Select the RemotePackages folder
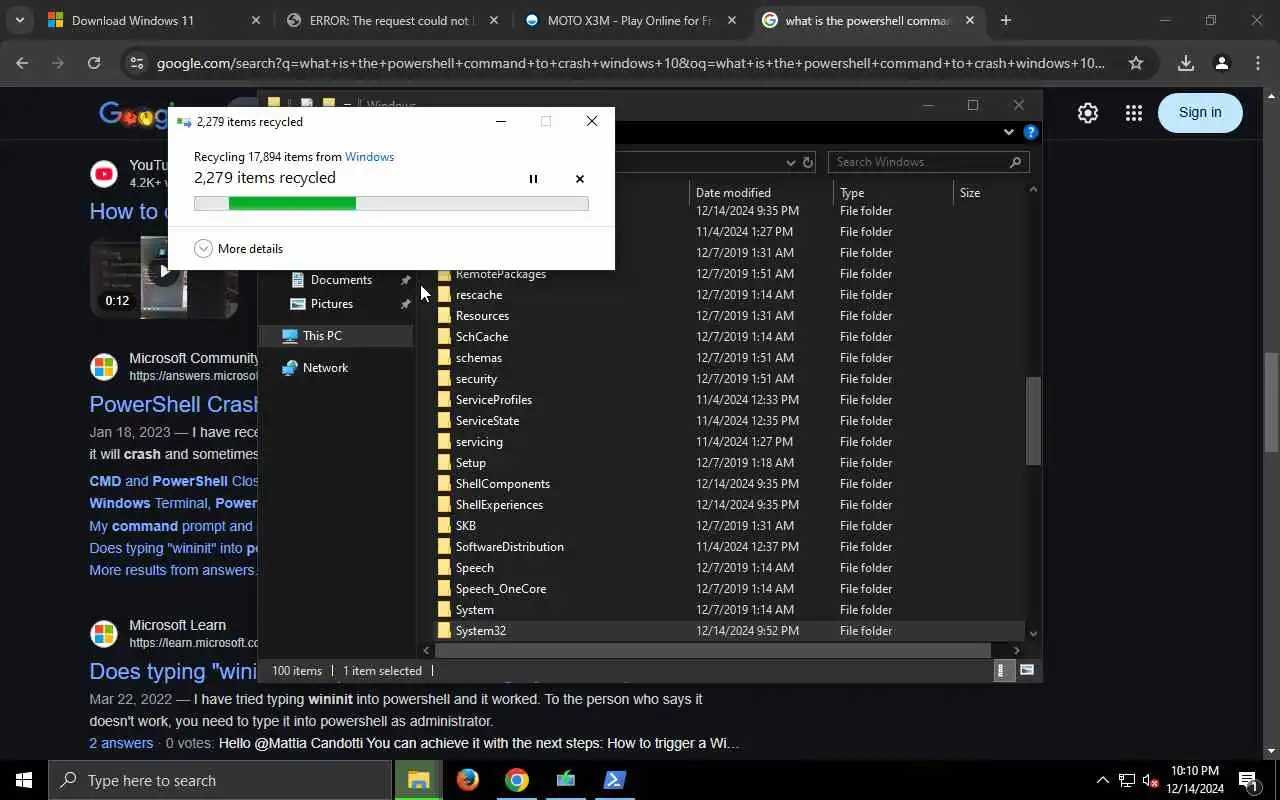Screen dimensions: 1280x800 tap(500, 274)
